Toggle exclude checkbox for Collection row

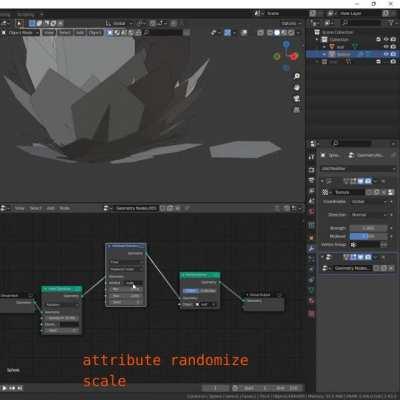[378, 39]
